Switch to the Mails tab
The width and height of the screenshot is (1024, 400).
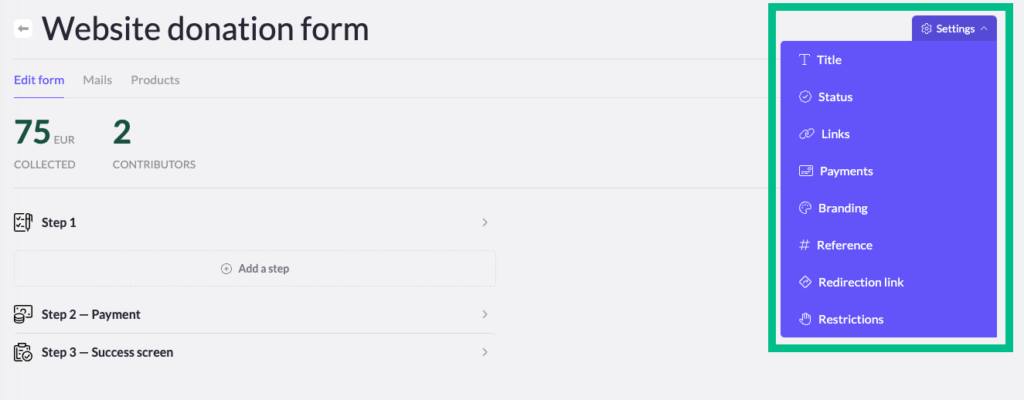97,80
